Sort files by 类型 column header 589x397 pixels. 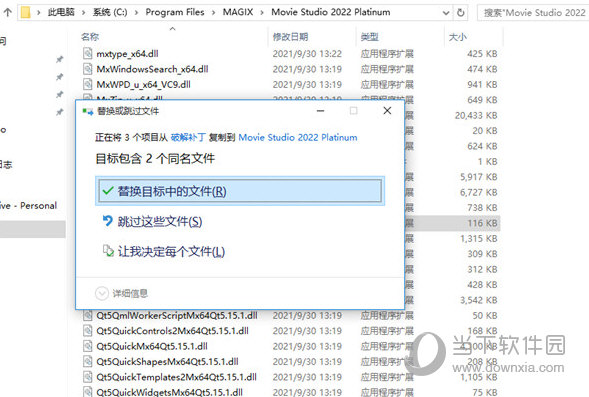pyautogui.click(x=370, y=37)
